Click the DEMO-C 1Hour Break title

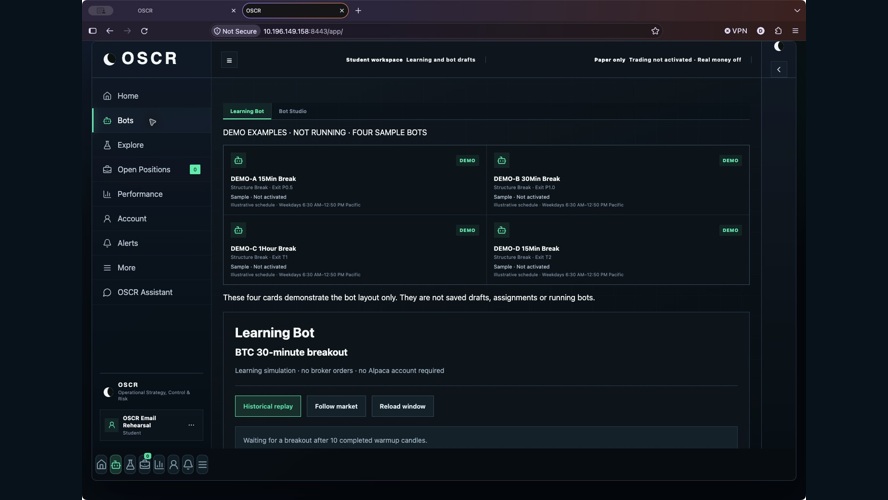coord(263,249)
